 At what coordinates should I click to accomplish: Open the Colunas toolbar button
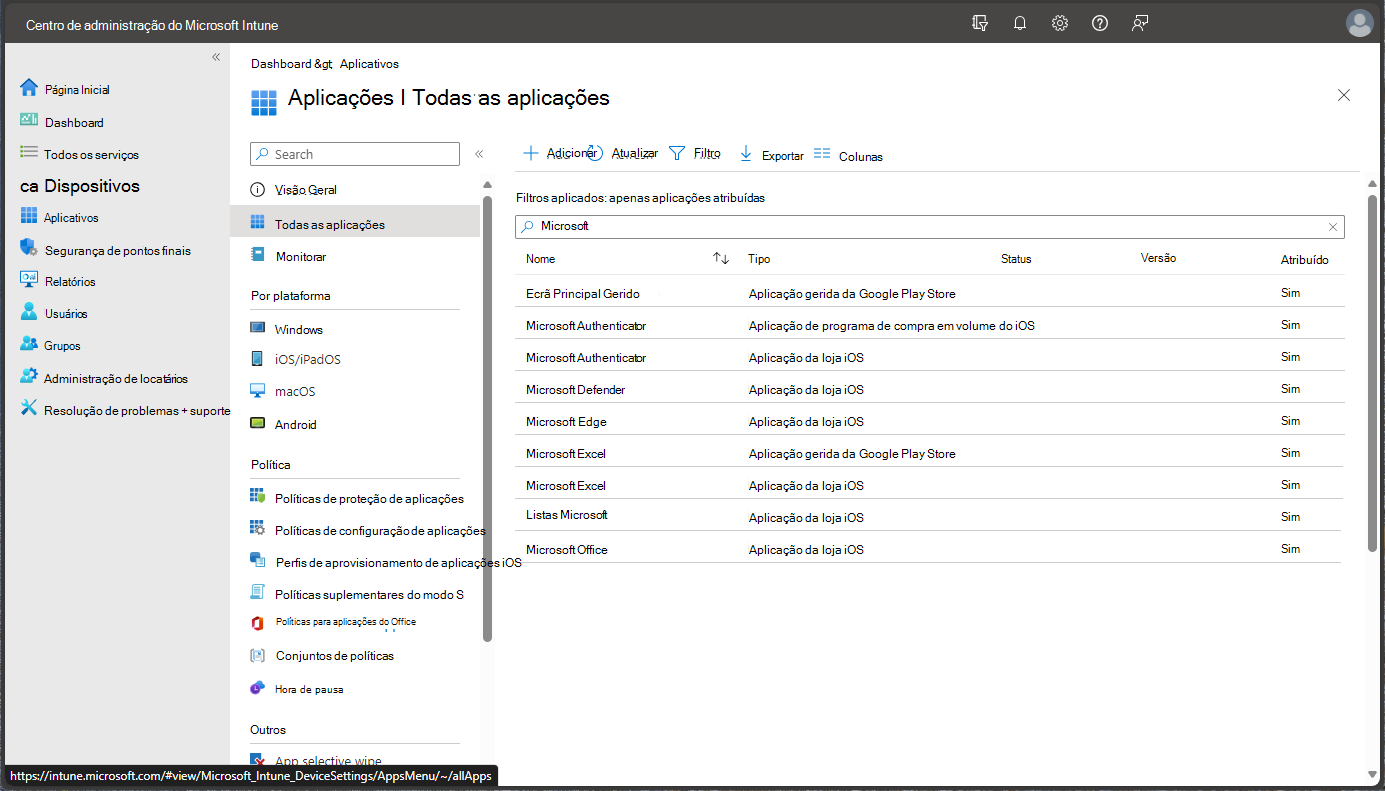click(848, 155)
